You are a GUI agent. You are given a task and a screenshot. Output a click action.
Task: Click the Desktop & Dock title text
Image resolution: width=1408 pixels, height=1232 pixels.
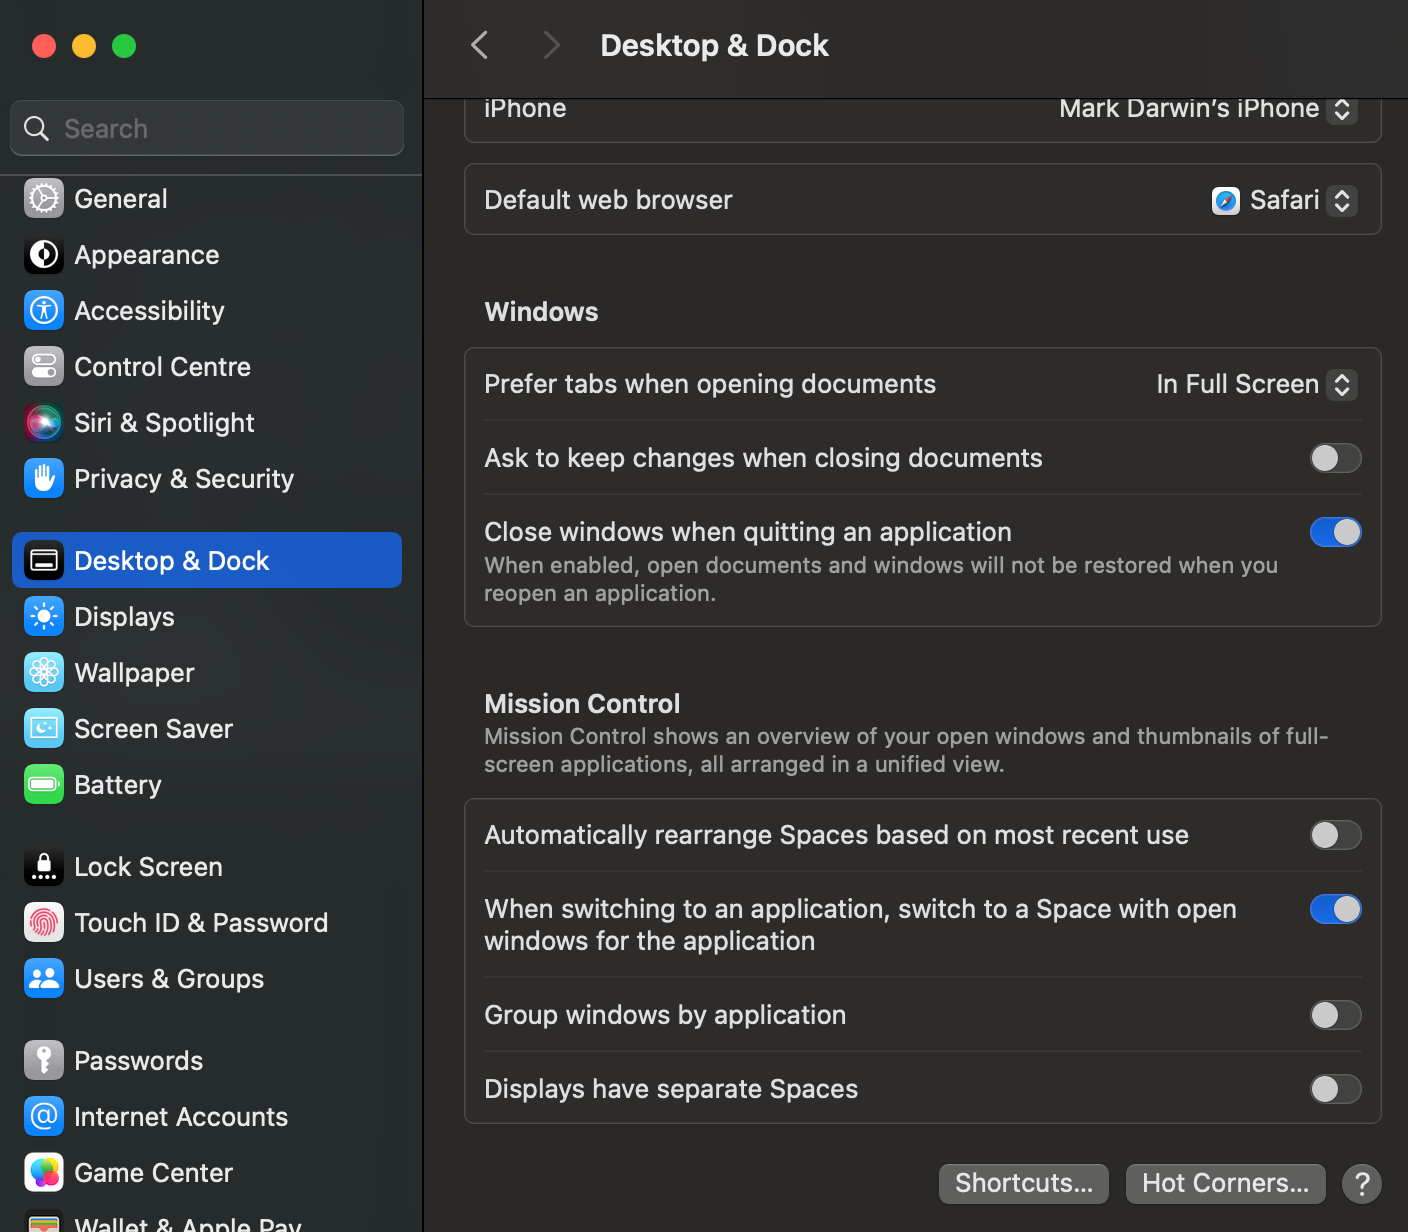(x=714, y=46)
